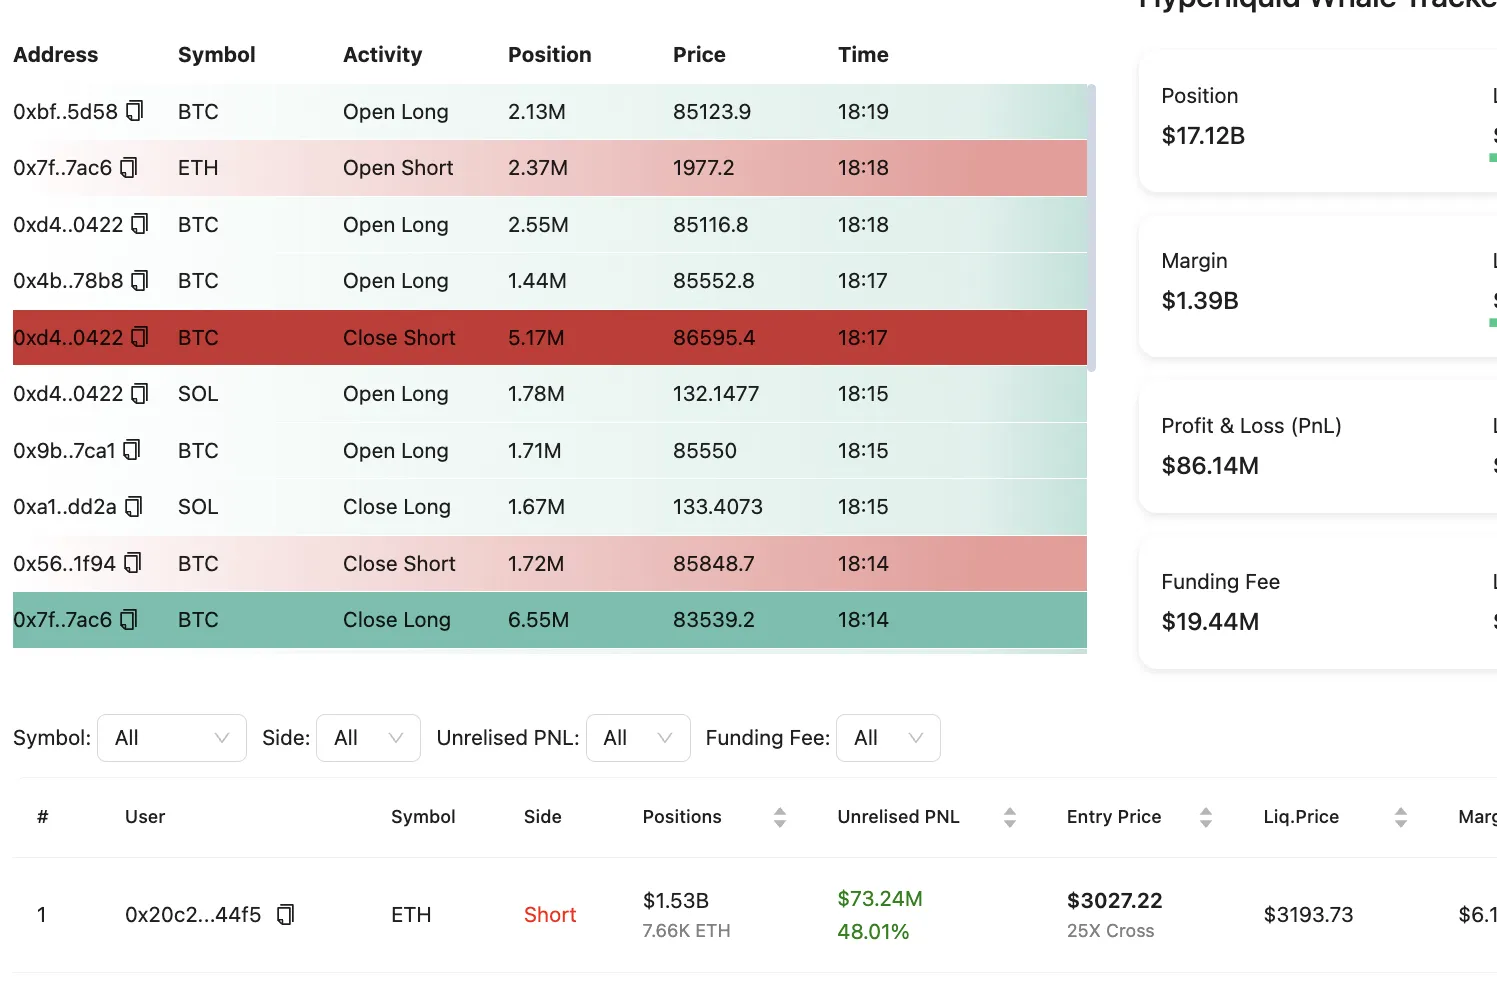Click position 6.55M in green row
The image size is (1497, 998).
click(x=538, y=620)
